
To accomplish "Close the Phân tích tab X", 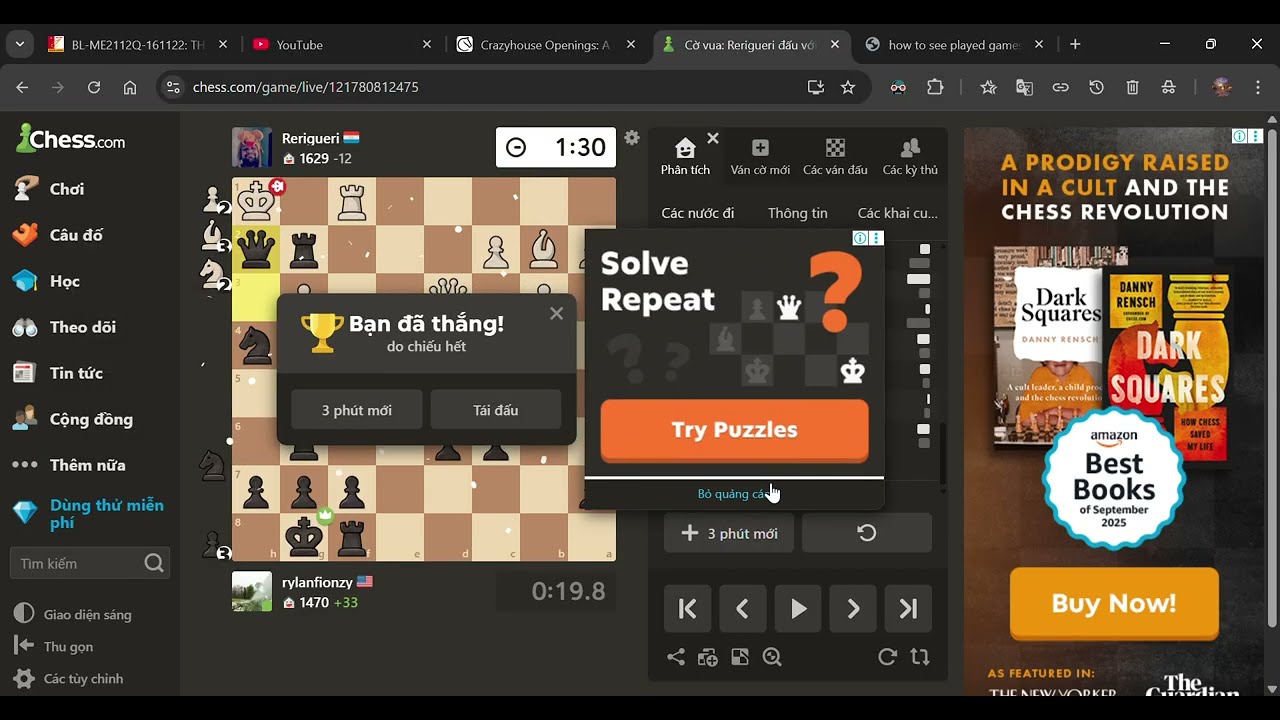I will pos(713,138).
